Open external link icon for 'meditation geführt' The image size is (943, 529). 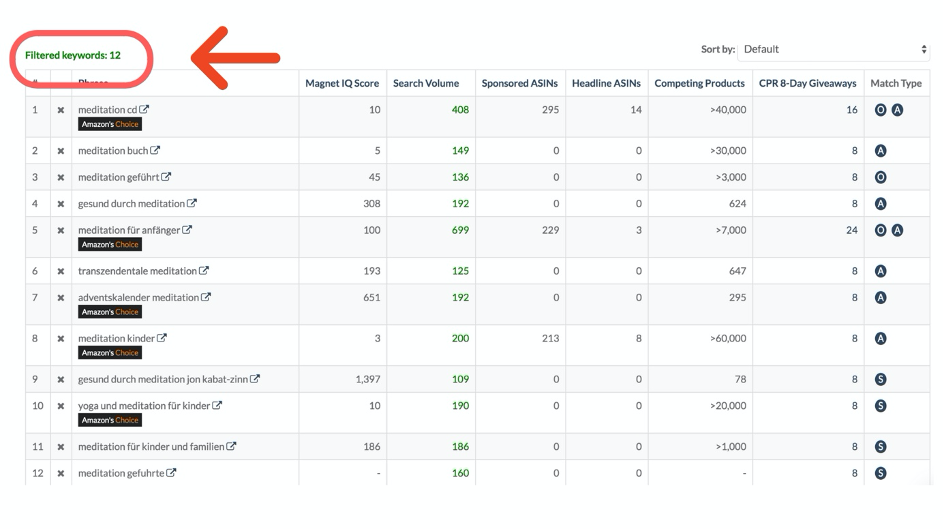coord(166,177)
